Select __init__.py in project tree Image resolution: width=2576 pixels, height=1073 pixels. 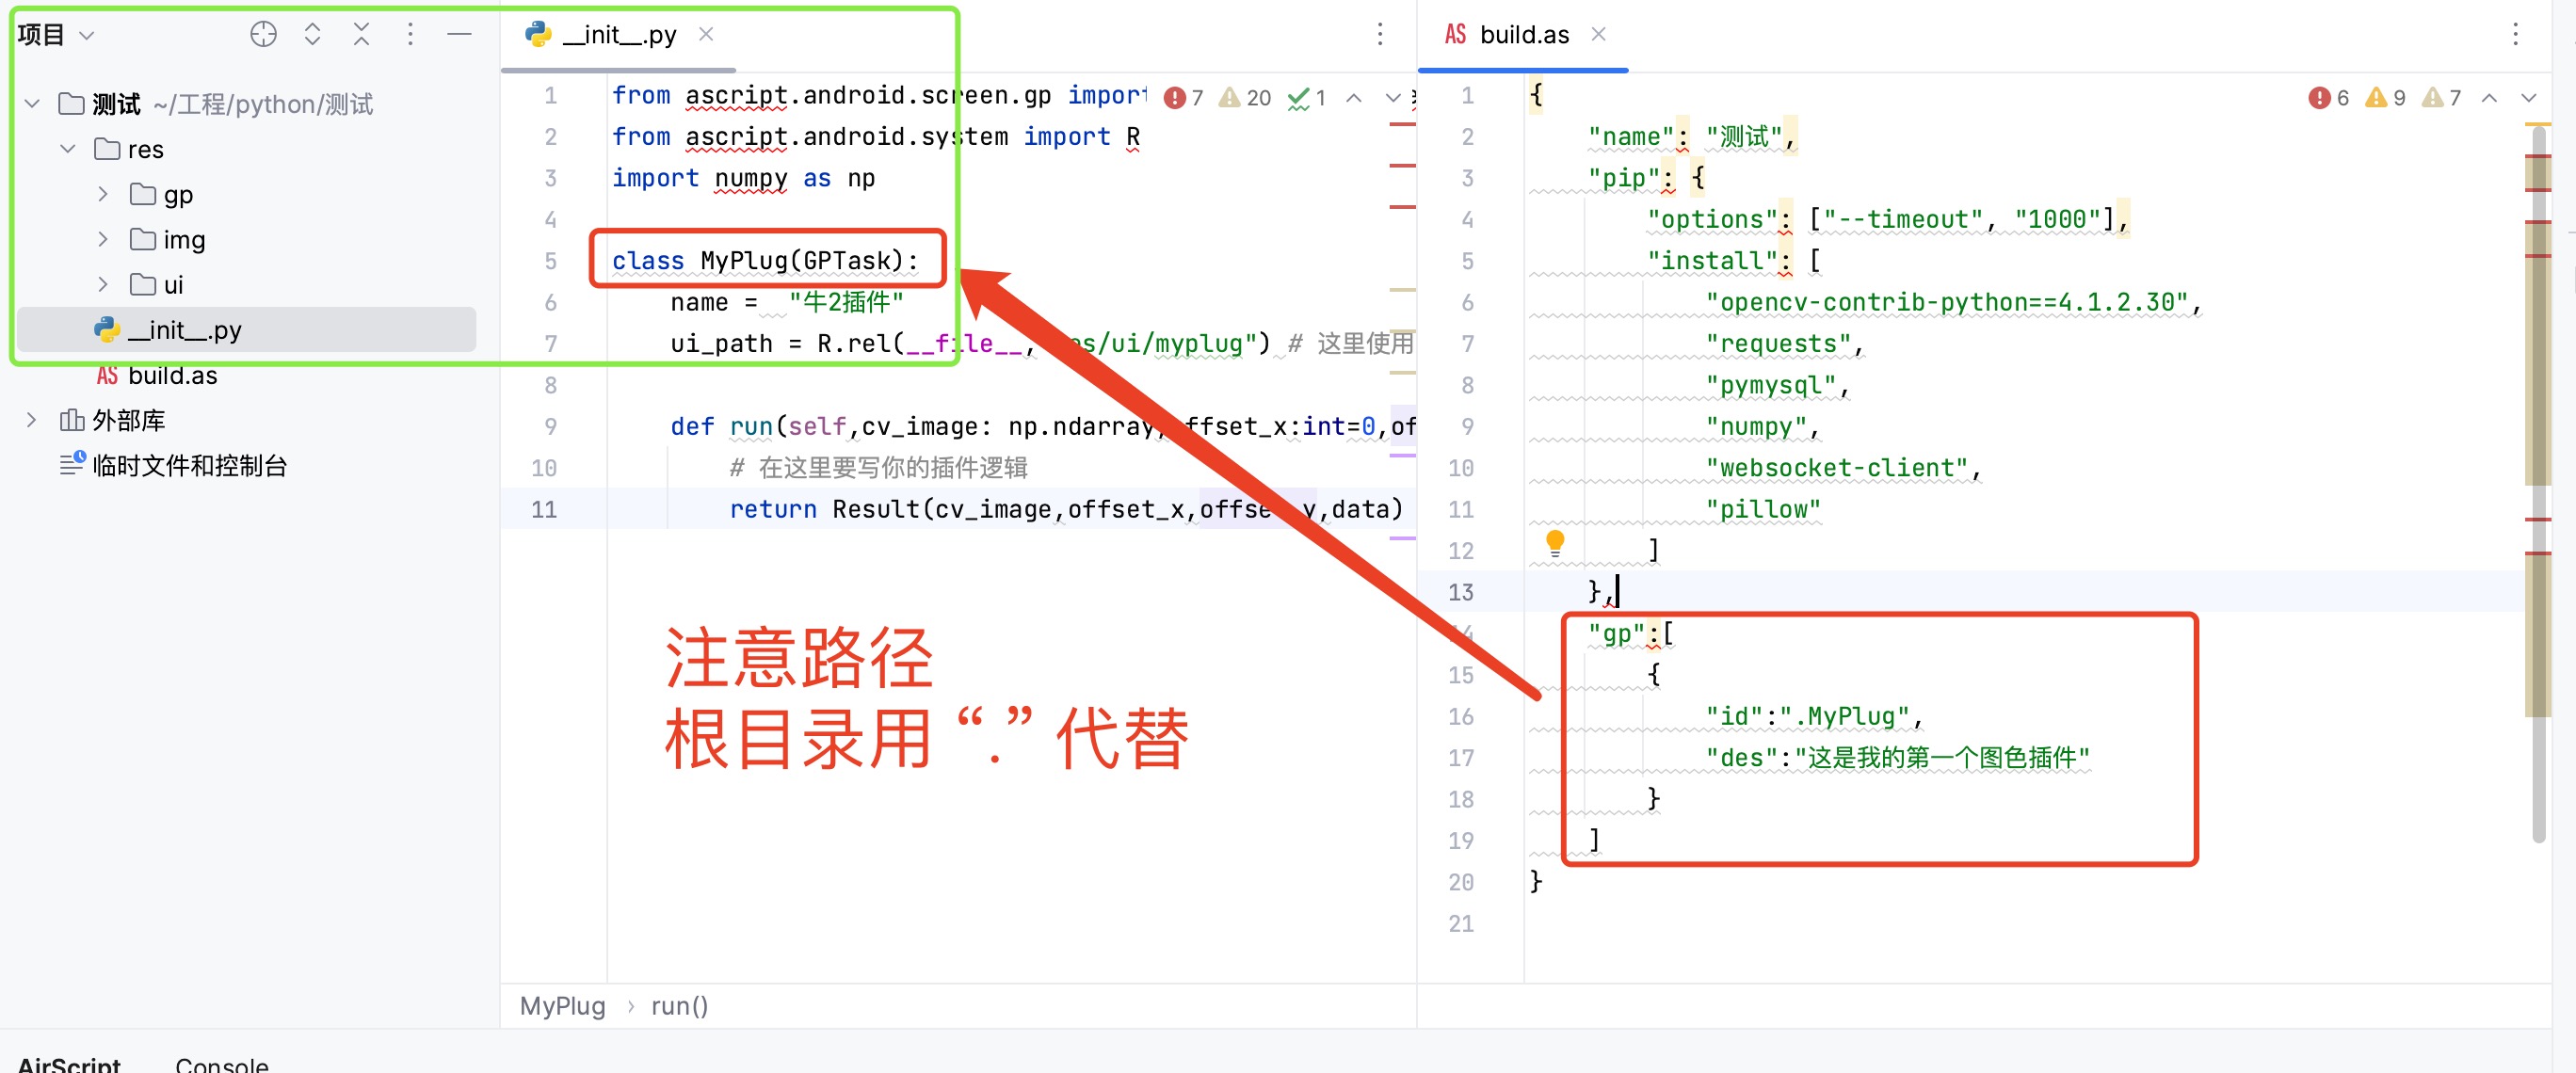pos(247,330)
